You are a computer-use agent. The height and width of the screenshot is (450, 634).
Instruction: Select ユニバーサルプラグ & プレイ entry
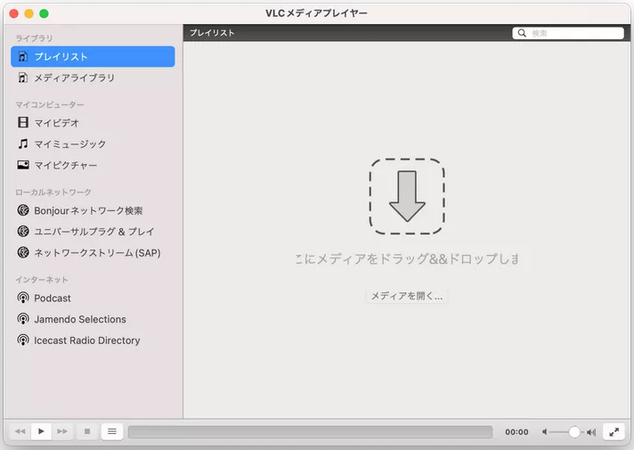pos(93,231)
